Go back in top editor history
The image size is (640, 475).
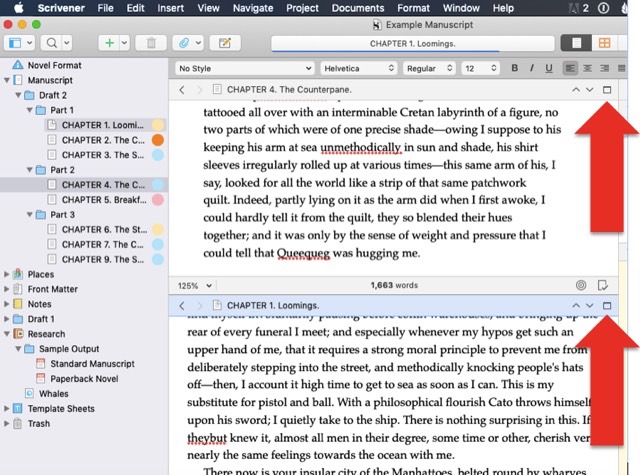[x=182, y=90]
